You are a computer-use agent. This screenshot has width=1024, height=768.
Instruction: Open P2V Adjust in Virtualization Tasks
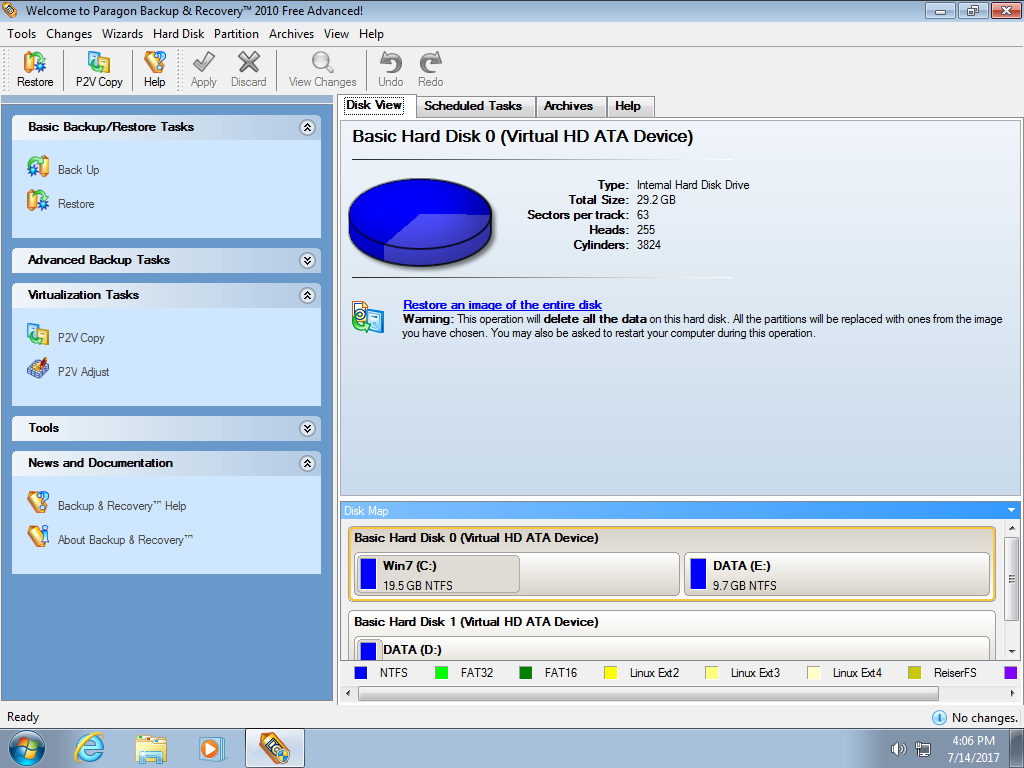83,372
